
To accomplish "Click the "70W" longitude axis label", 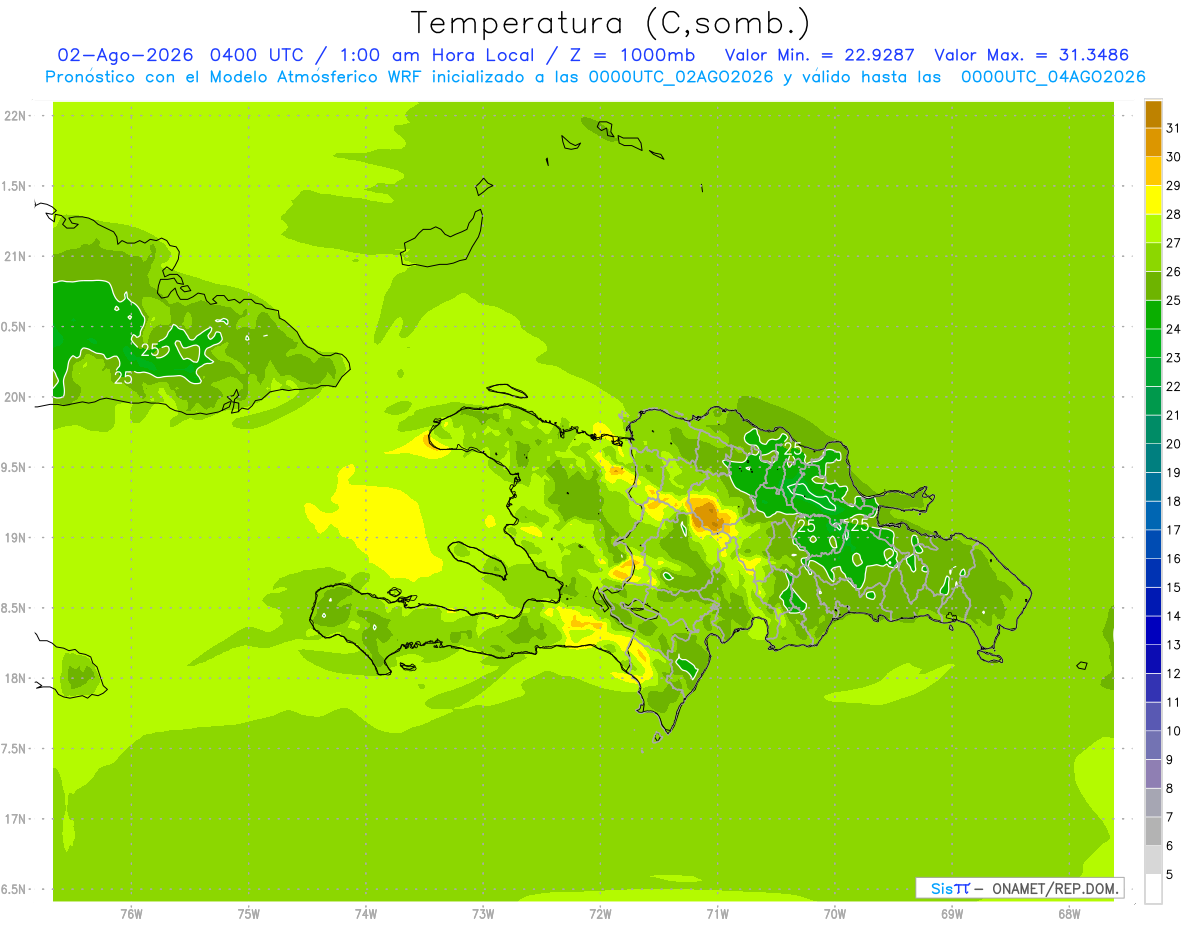I will [835, 913].
